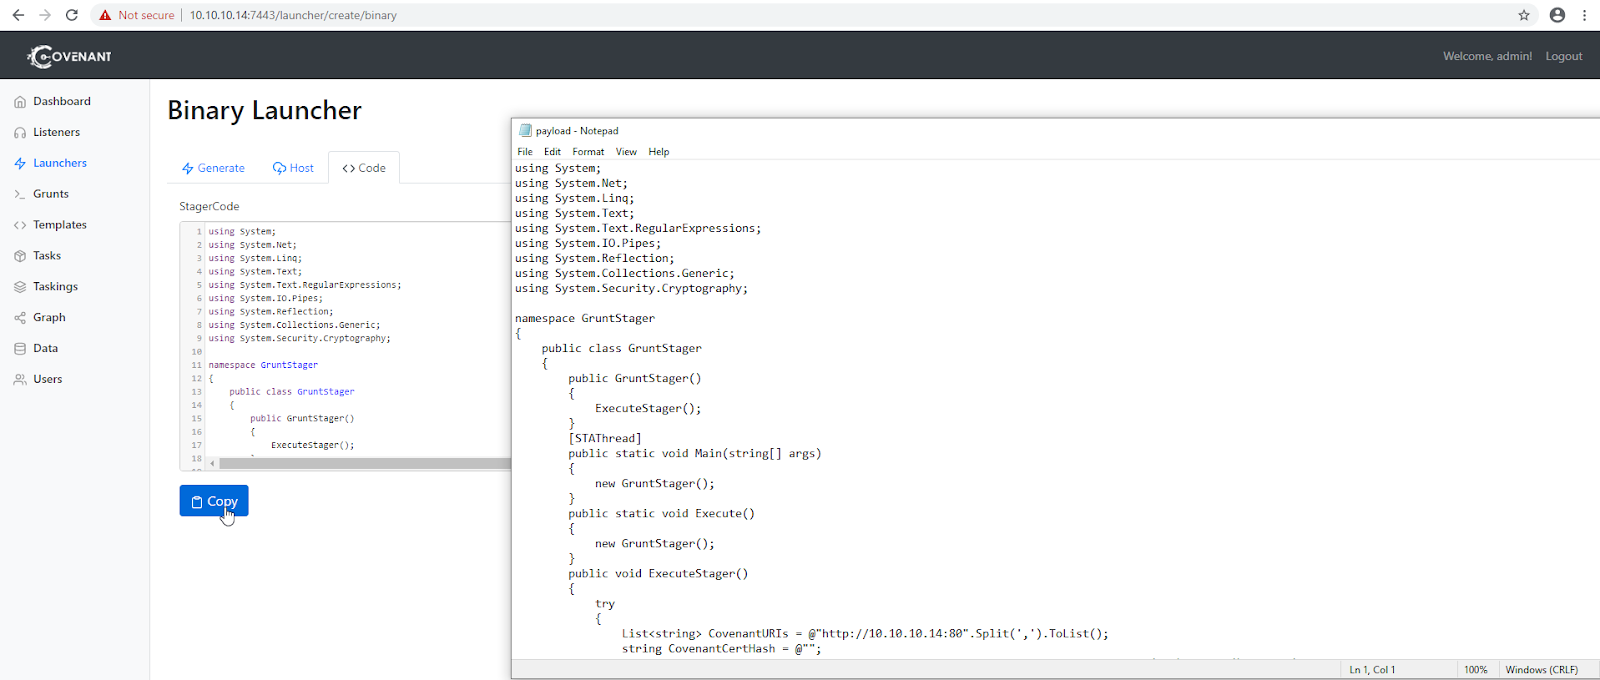Click 'Ln 1, Col 1' in Notepad status bar
The width and height of the screenshot is (1600, 680).
tap(1372, 669)
